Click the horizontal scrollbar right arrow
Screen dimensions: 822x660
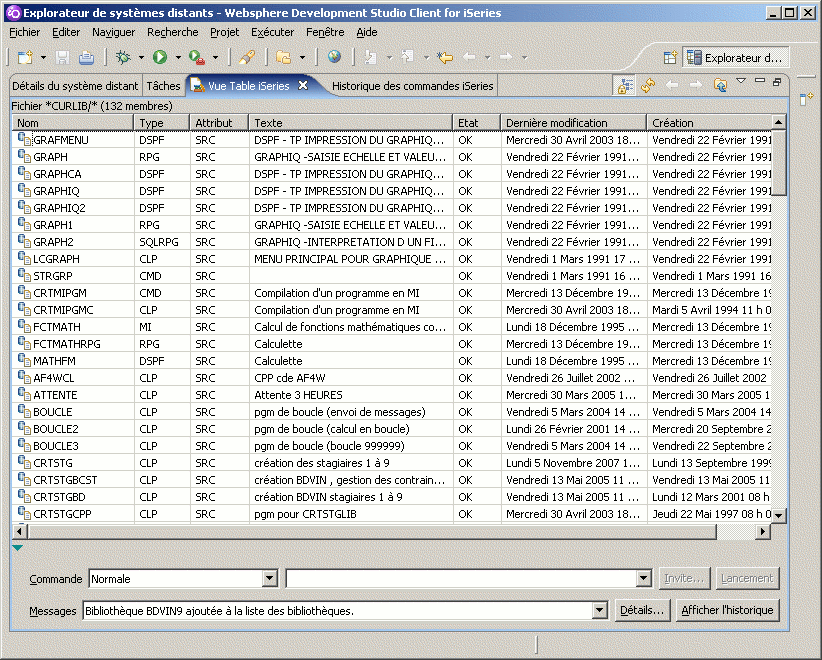click(763, 532)
